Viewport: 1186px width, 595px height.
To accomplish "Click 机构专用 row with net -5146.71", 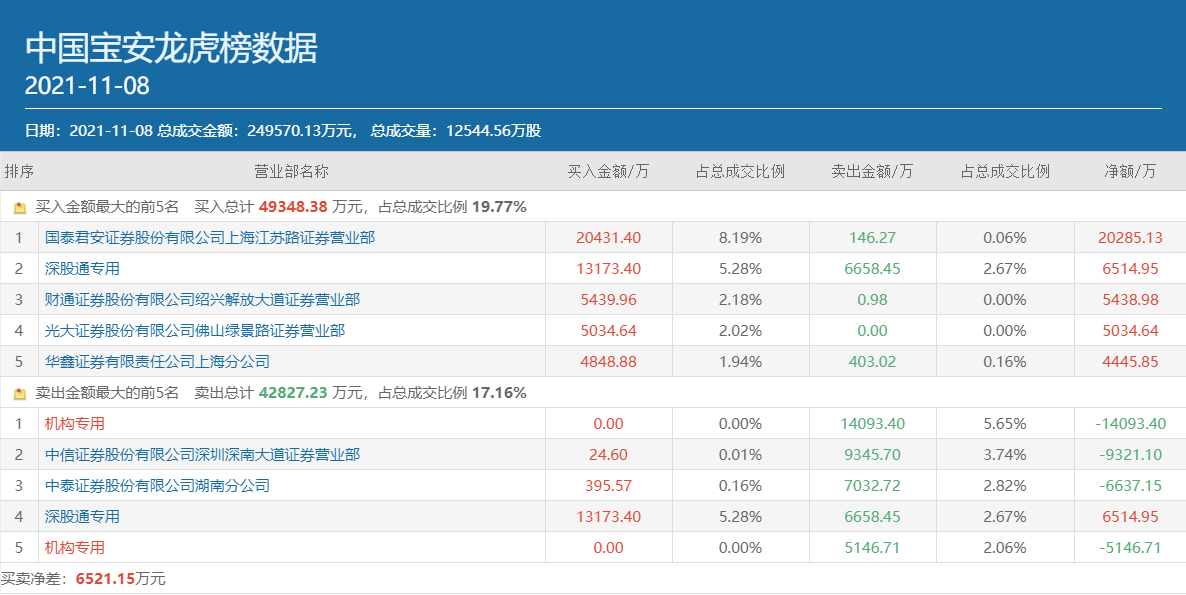I will (75, 548).
